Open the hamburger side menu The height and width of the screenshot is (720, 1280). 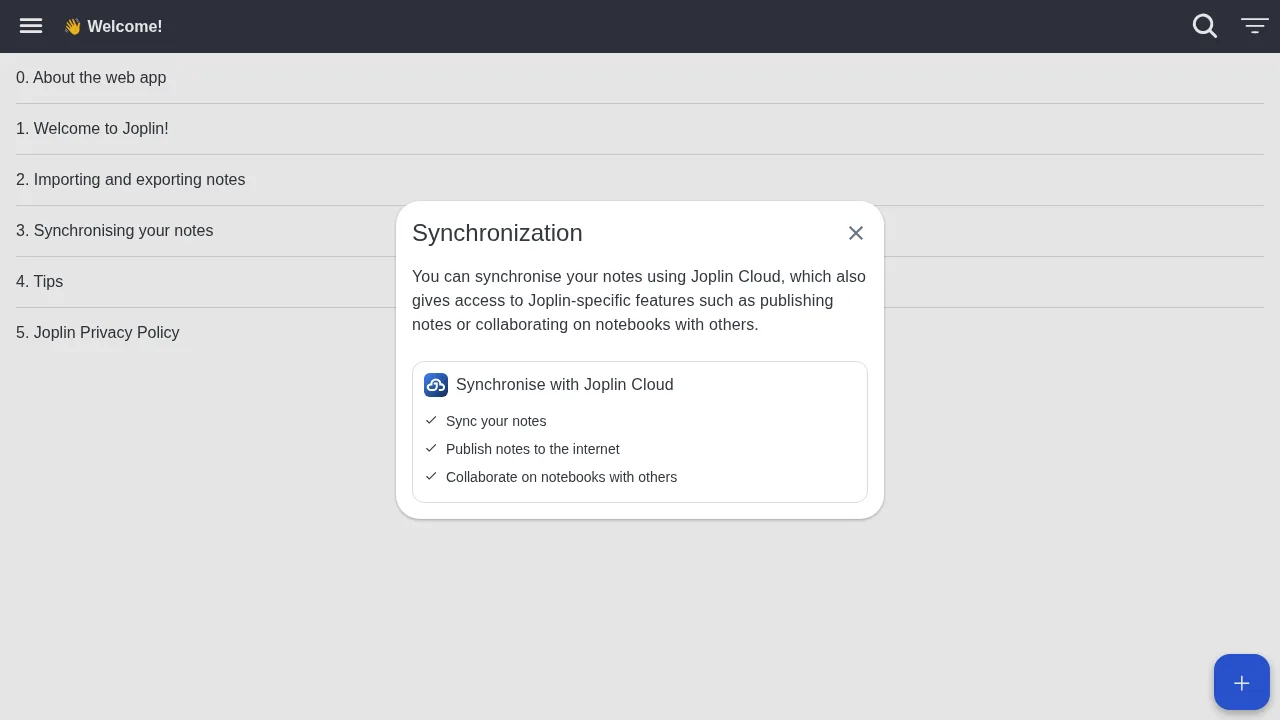tap(31, 26)
